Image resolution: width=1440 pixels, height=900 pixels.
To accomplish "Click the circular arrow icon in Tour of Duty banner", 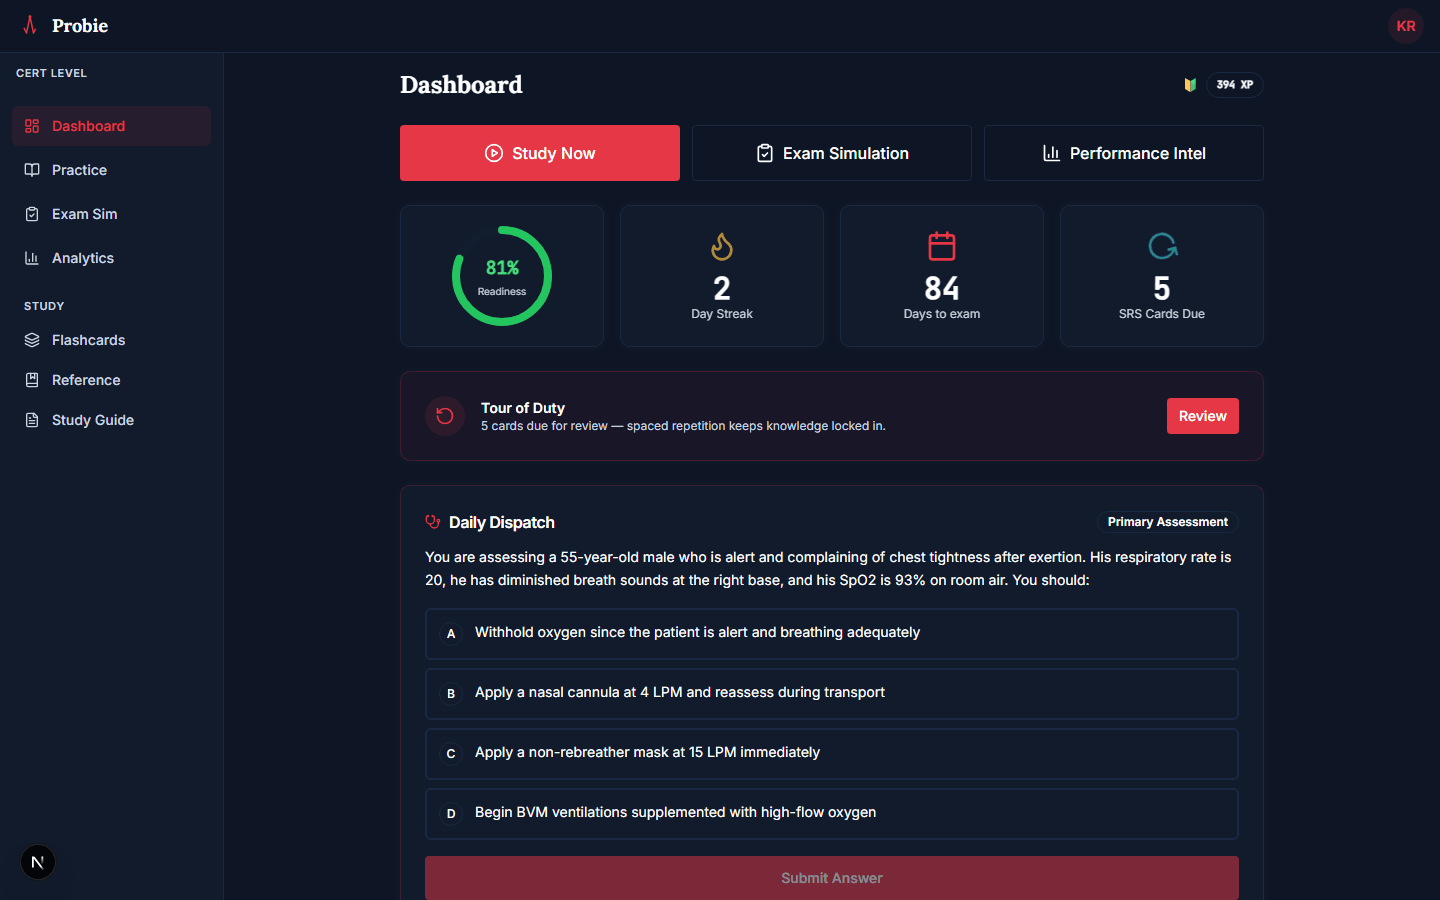I will click(444, 416).
